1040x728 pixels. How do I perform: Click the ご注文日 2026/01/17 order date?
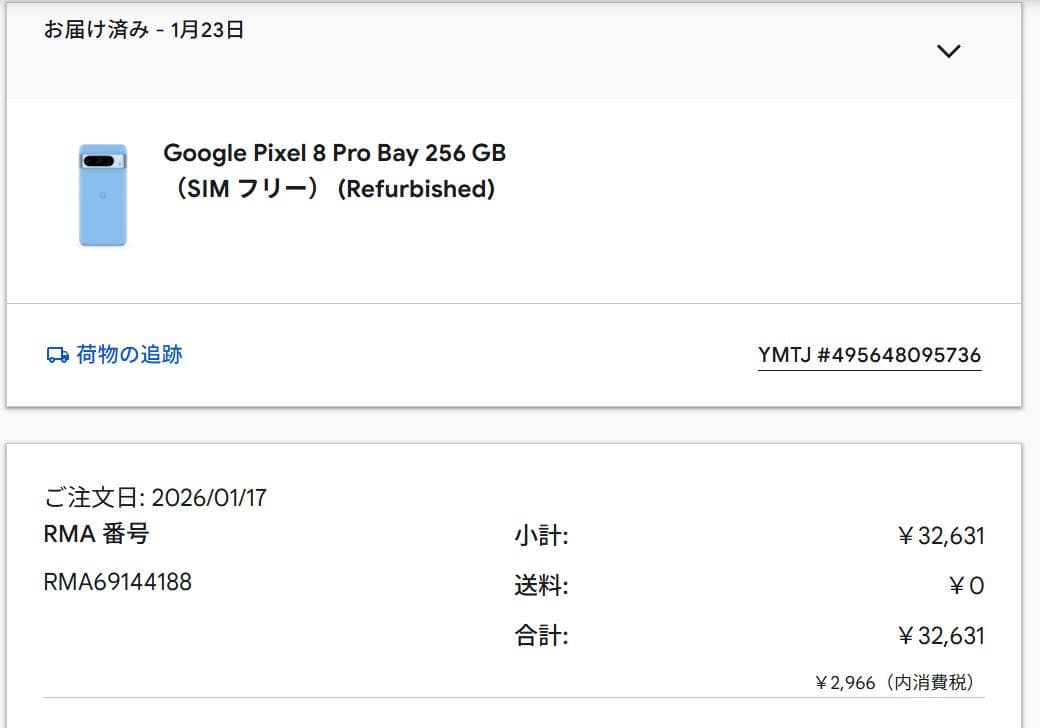click(x=153, y=497)
